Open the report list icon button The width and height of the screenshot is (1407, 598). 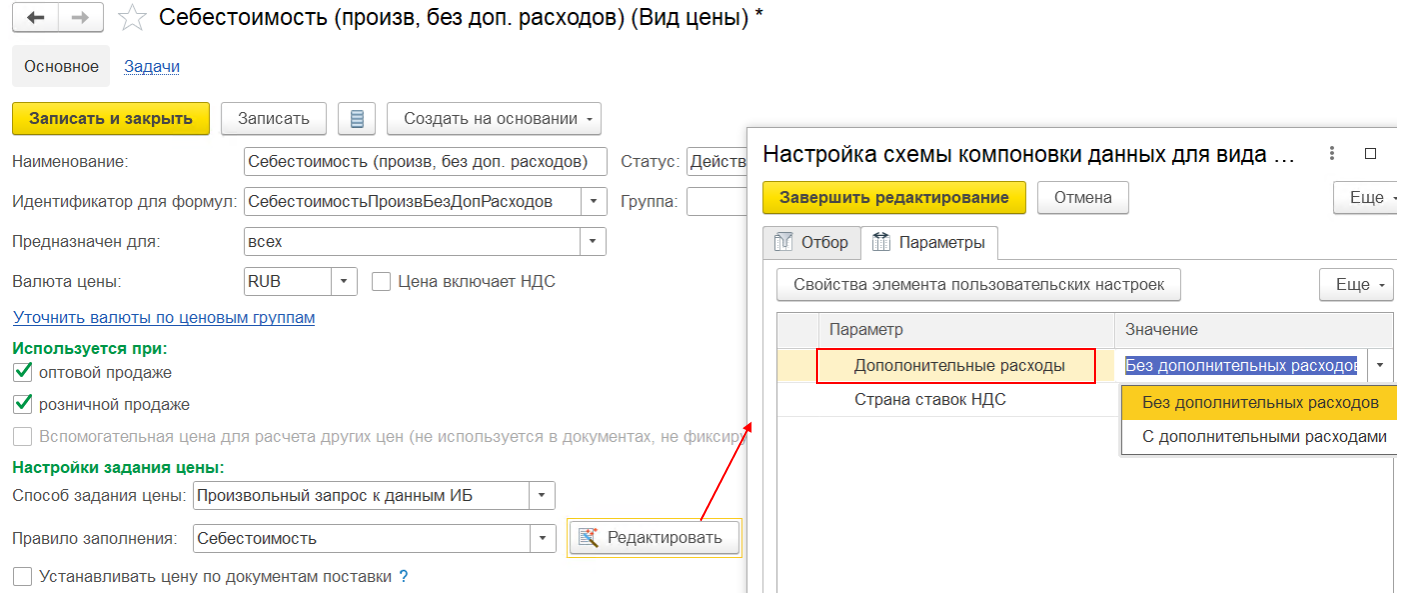click(356, 118)
